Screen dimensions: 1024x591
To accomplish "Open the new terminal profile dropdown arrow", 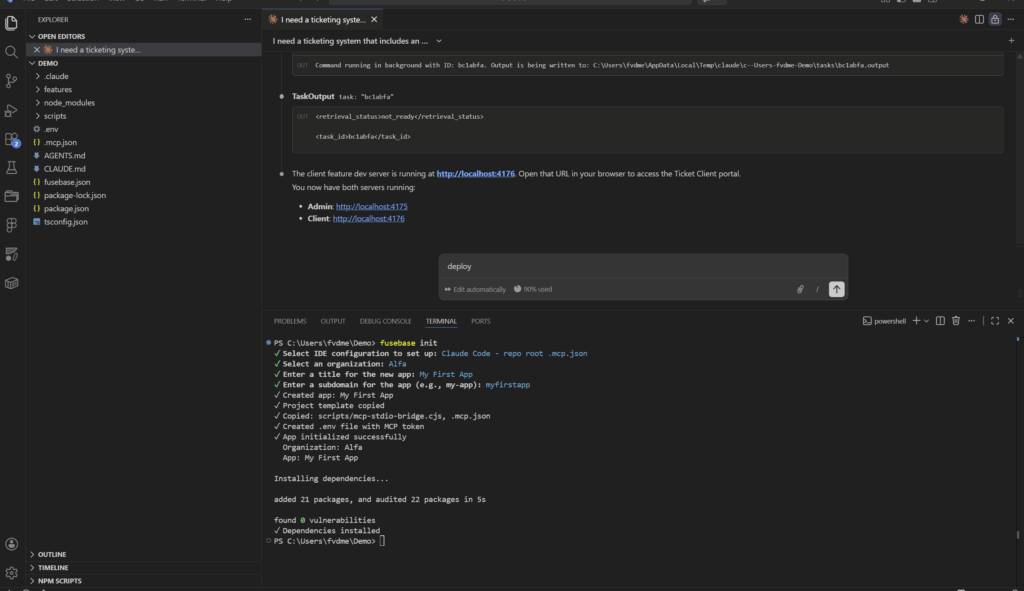I will [927, 321].
